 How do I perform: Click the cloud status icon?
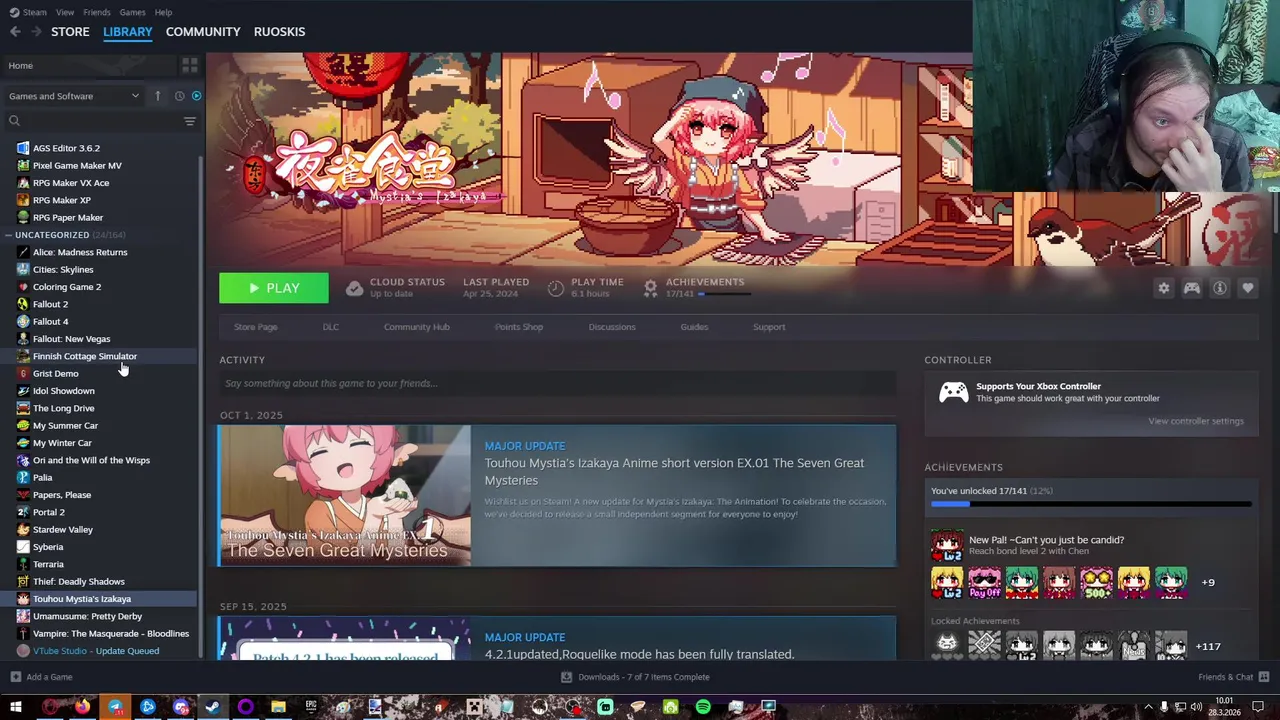354,288
